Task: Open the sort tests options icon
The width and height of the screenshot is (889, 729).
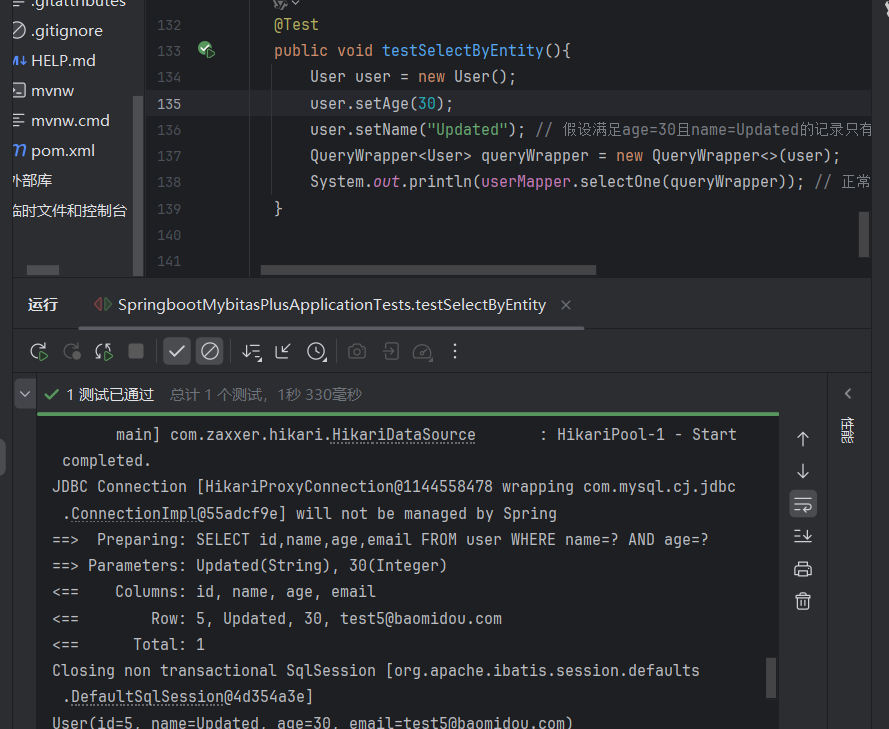Action: pos(251,352)
